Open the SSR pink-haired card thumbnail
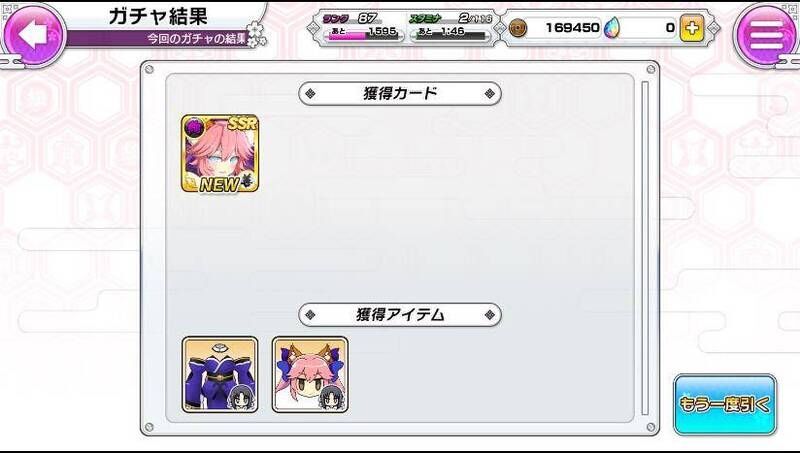This screenshot has height=453, width=800. coord(220,154)
